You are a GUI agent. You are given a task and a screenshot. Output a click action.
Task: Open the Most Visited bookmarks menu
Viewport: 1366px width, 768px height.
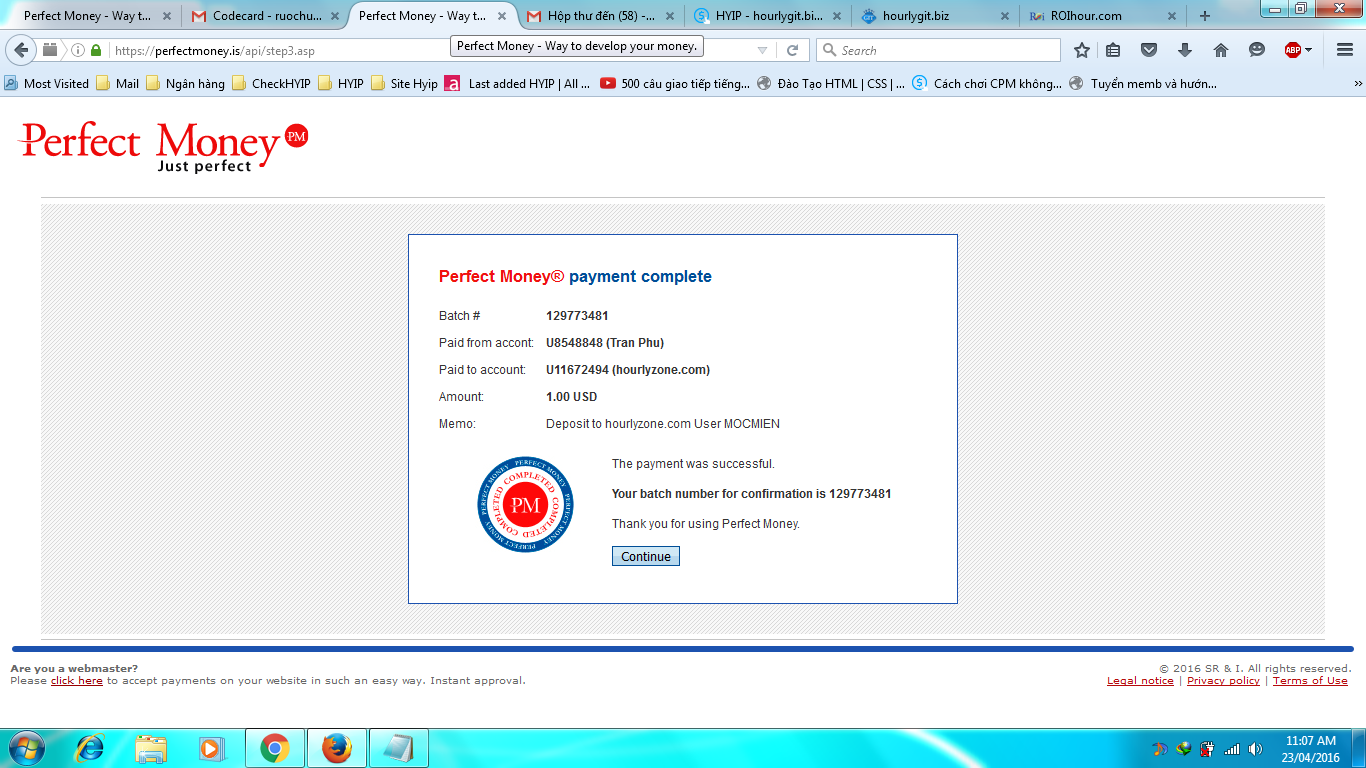(46, 84)
